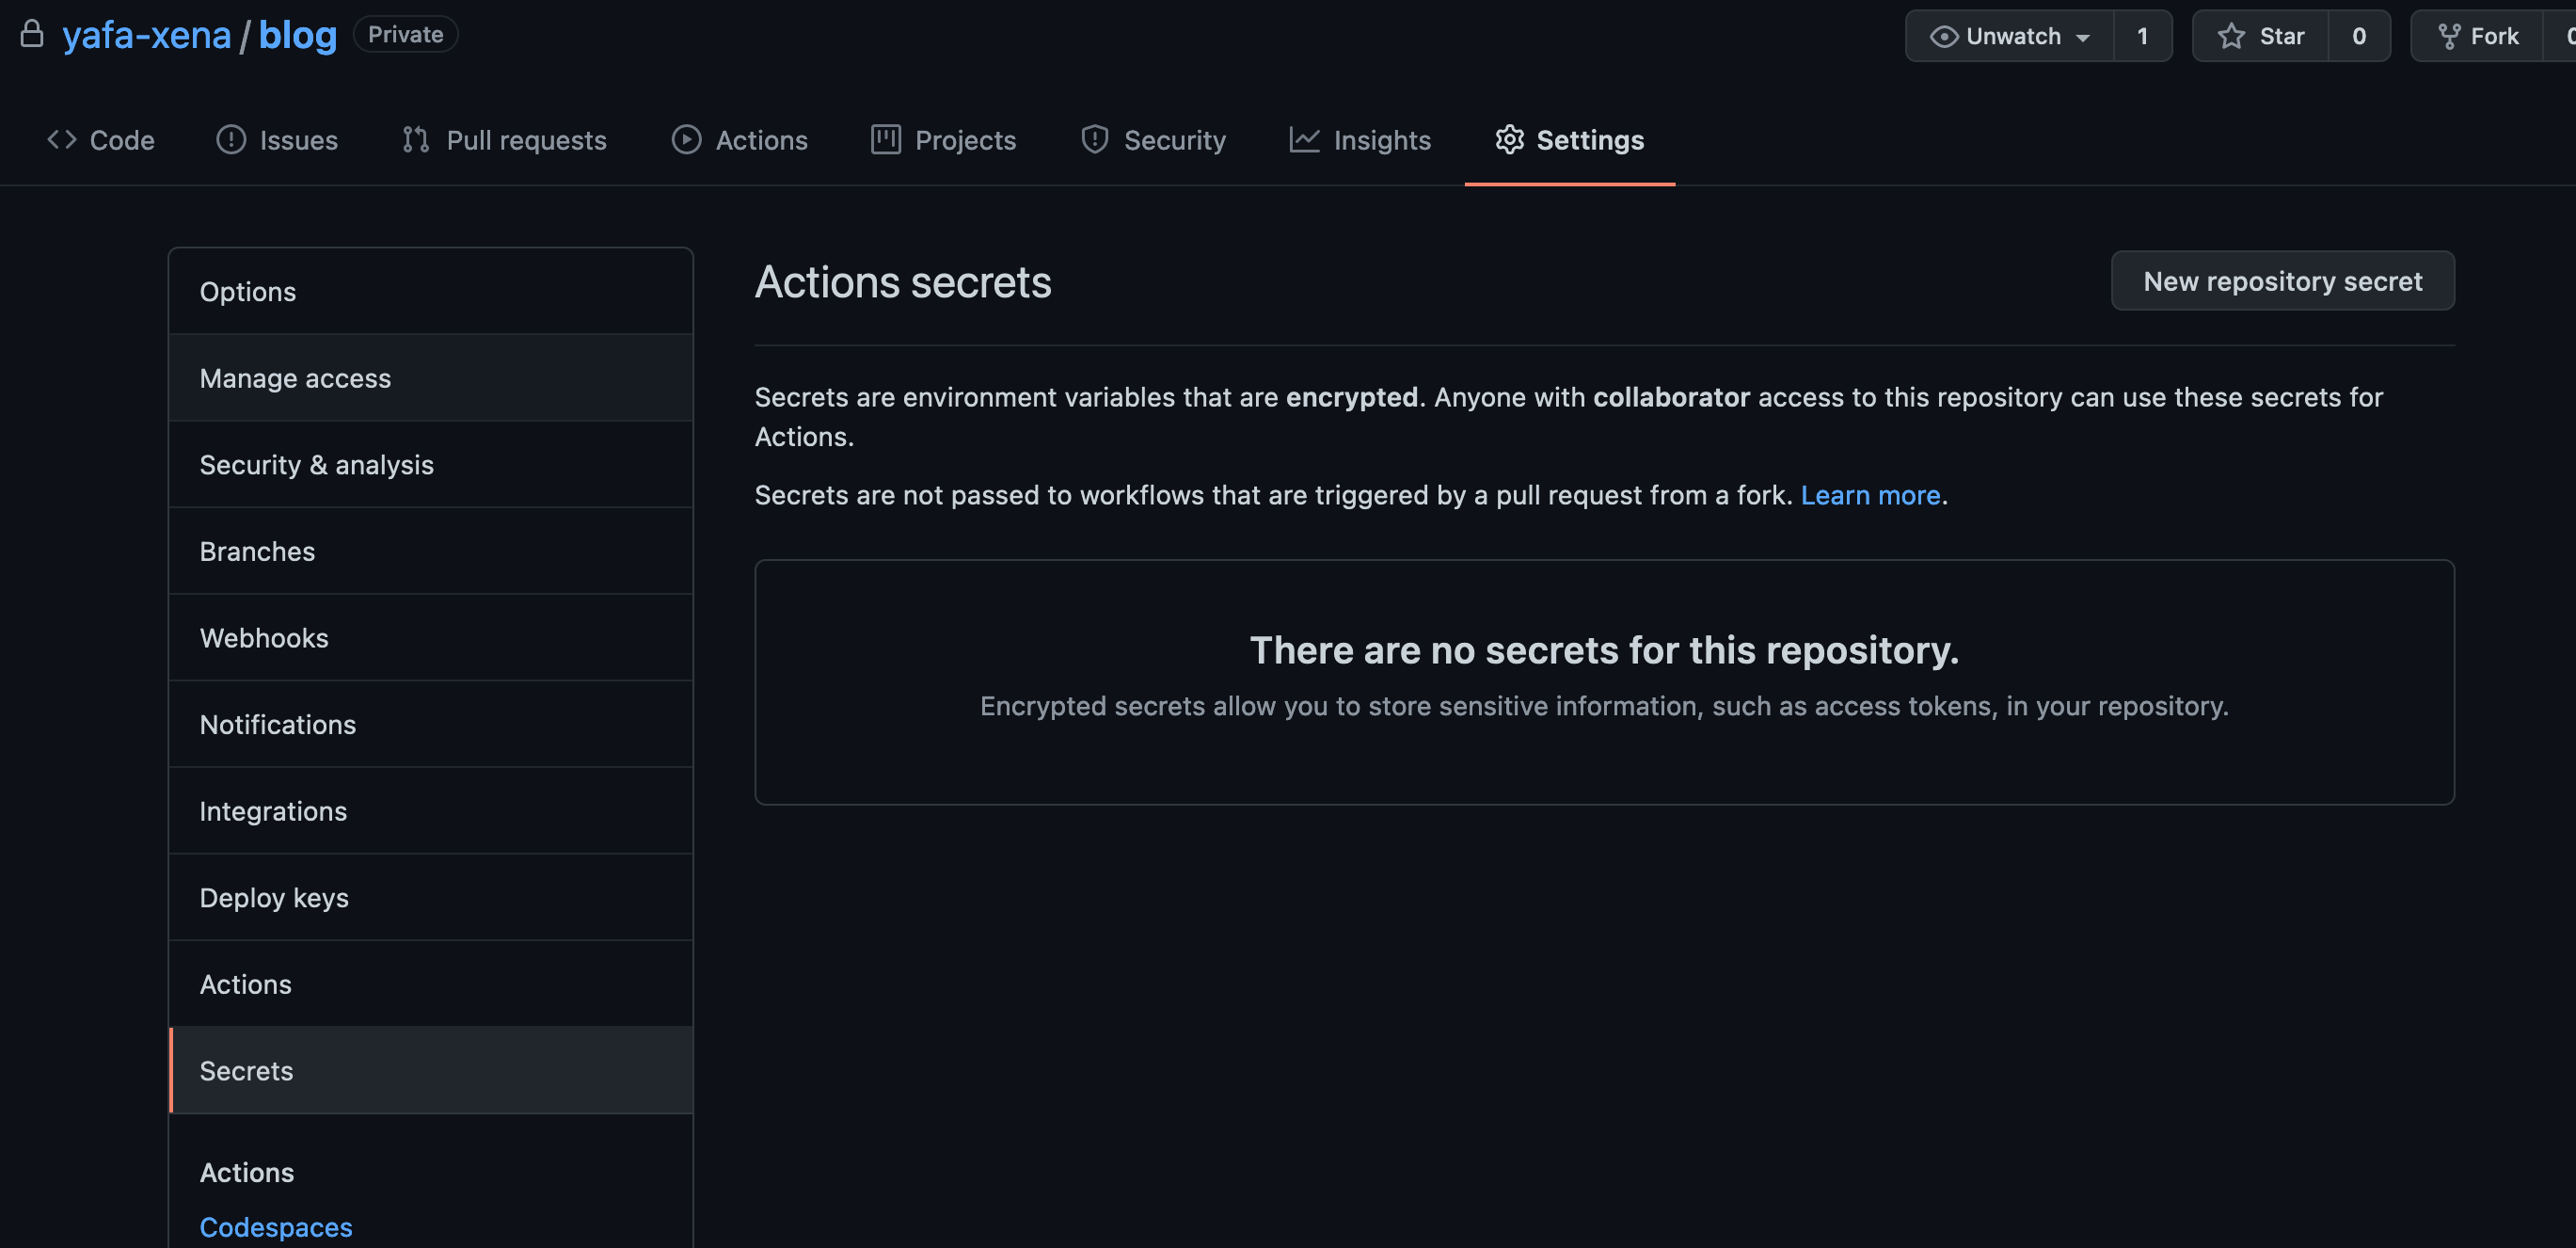
Task: Click the Fork button label
Action: pyautogui.click(x=2494, y=37)
